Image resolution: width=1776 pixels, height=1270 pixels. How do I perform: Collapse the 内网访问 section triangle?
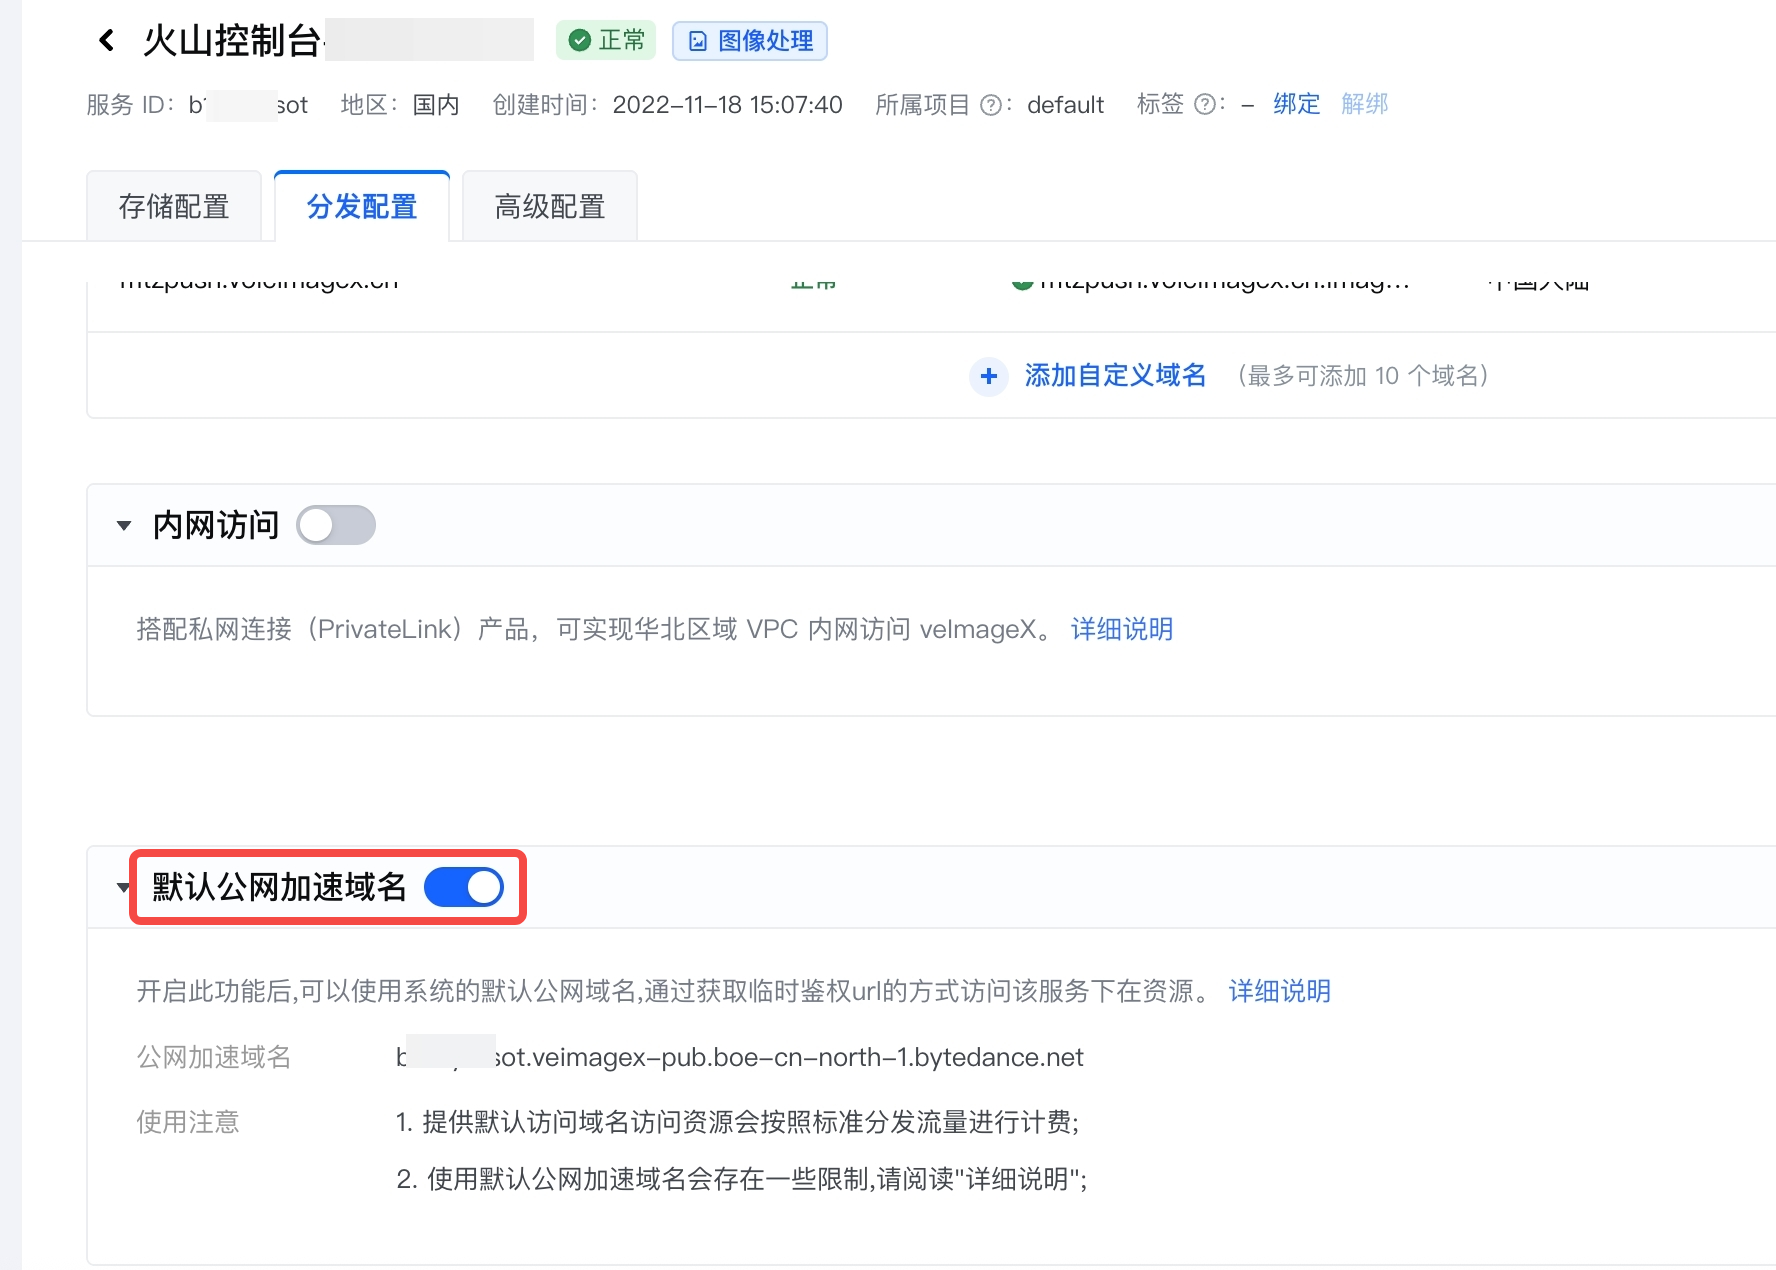click(124, 525)
